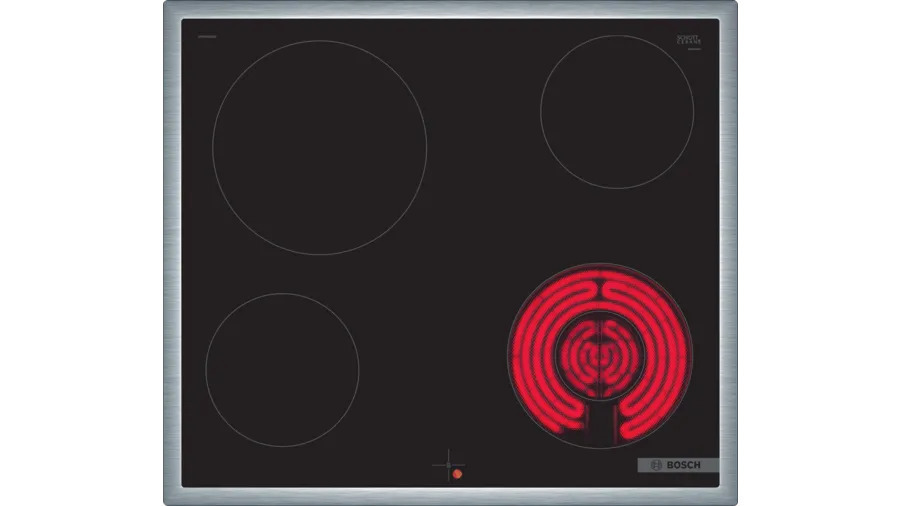Click the red residual heat indicator dot
This screenshot has height=506, width=900.
pyautogui.click(x=457, y=474)
